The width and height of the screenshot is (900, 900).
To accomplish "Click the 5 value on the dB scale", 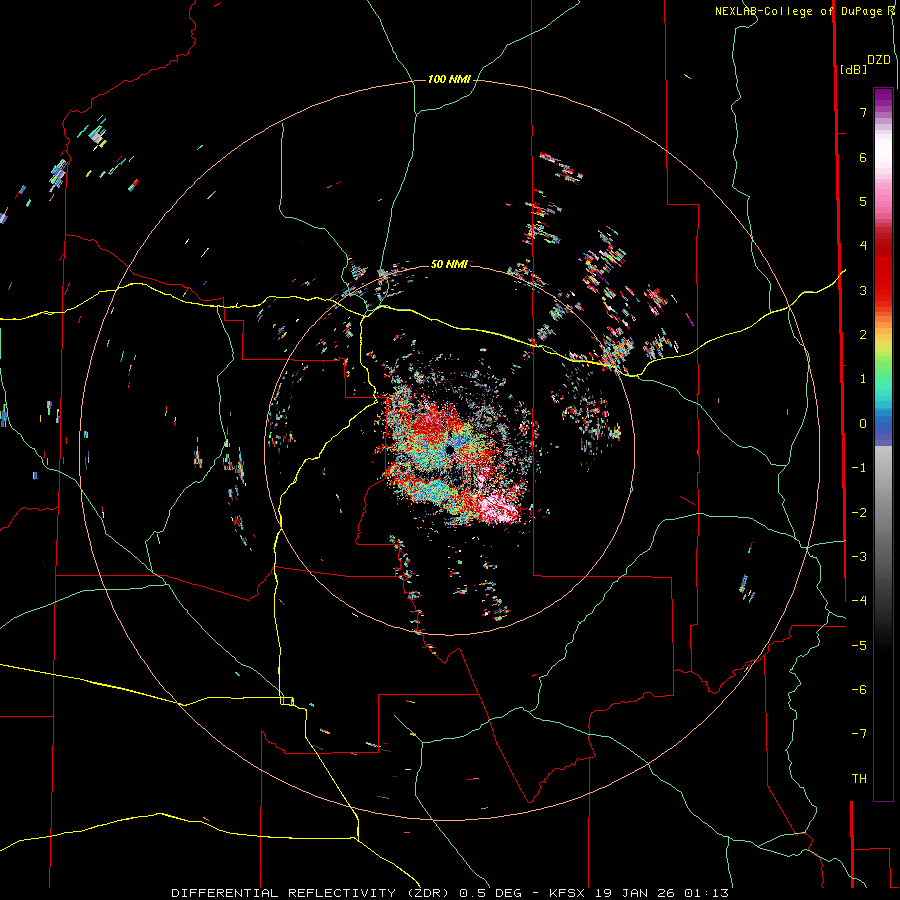I will [x=863, y=201].
